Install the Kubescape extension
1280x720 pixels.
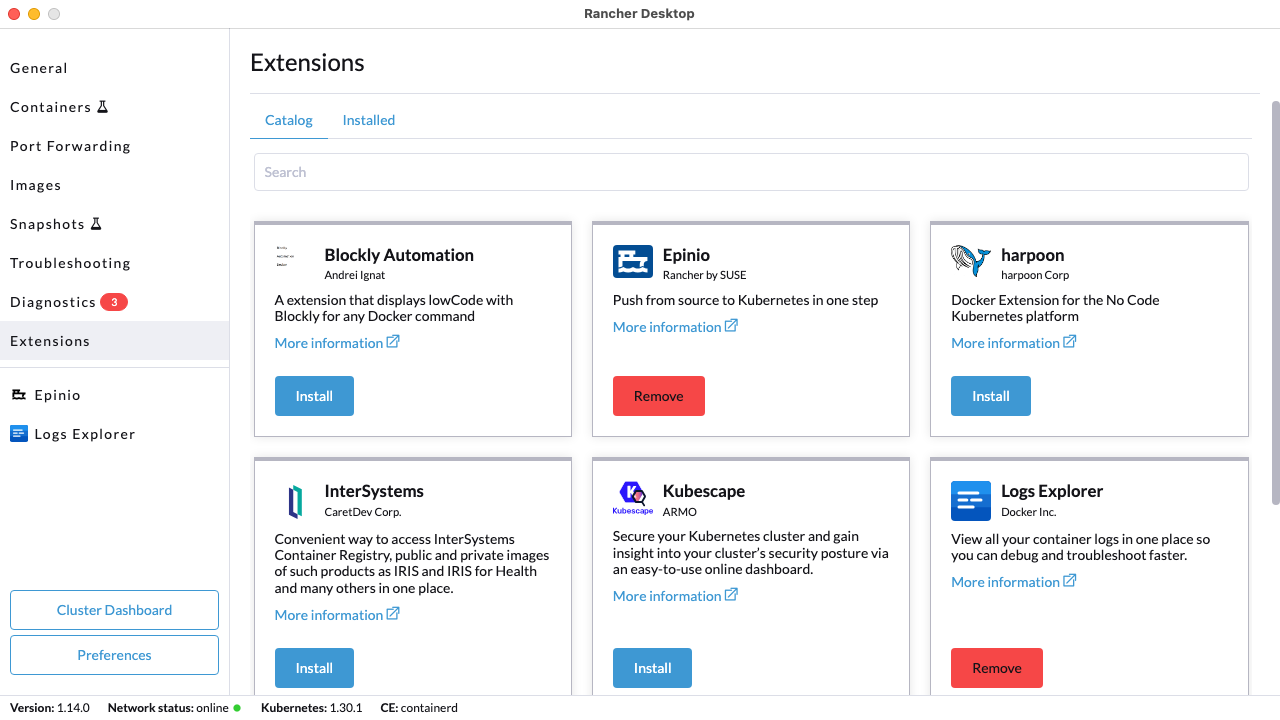pyautogui.click(x=652, y=668)
